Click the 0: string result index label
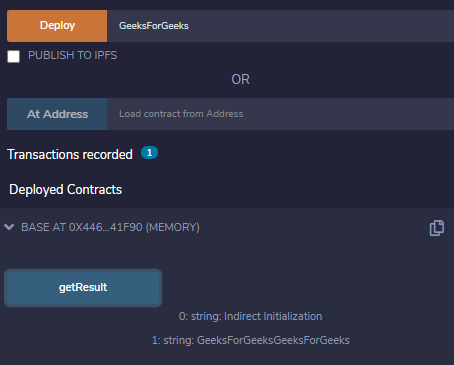The image size is (454, 365). point(200,316)
